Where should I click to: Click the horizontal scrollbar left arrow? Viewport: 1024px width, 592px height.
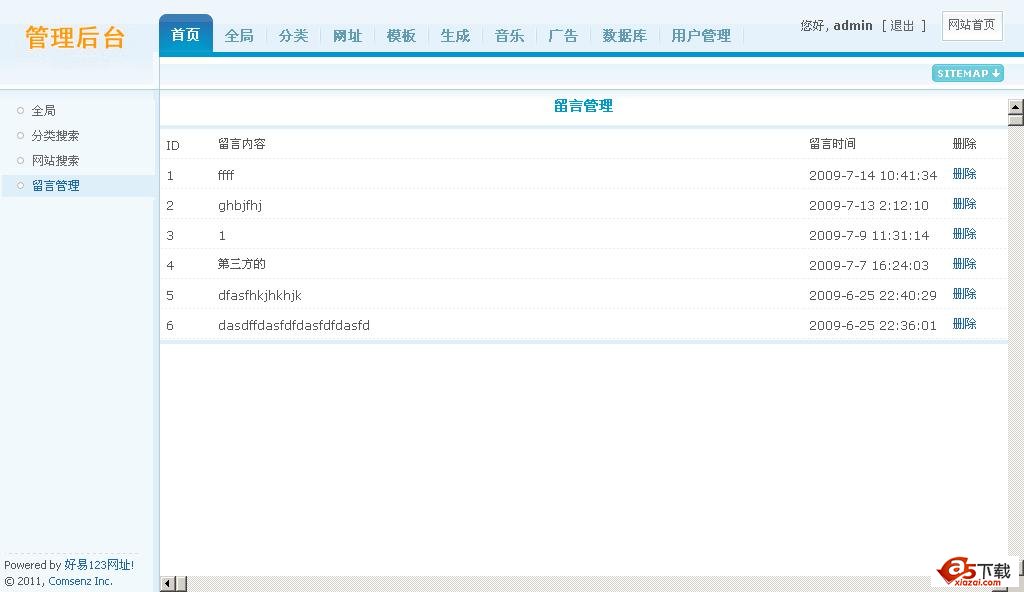pos(167,584)
